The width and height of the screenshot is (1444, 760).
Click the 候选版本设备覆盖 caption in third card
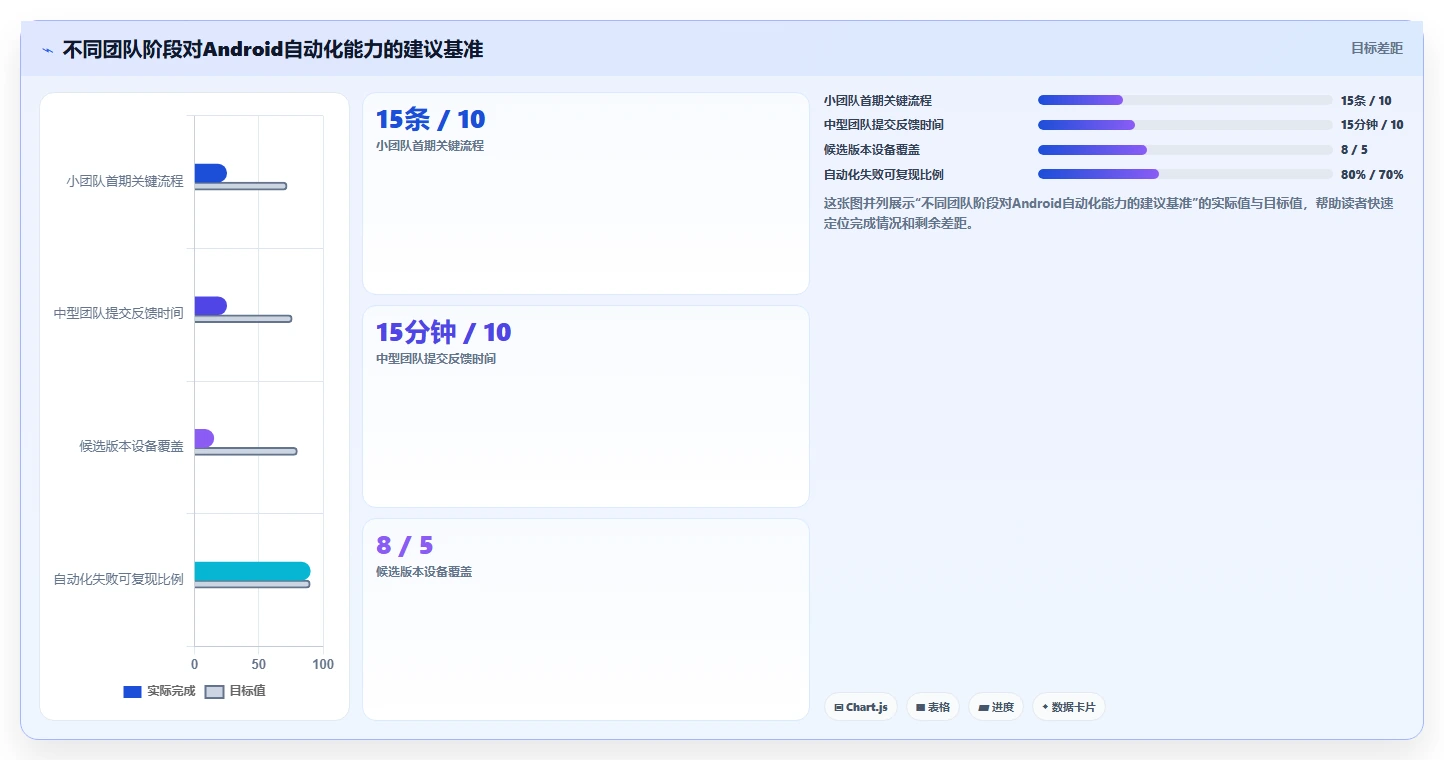424,571
